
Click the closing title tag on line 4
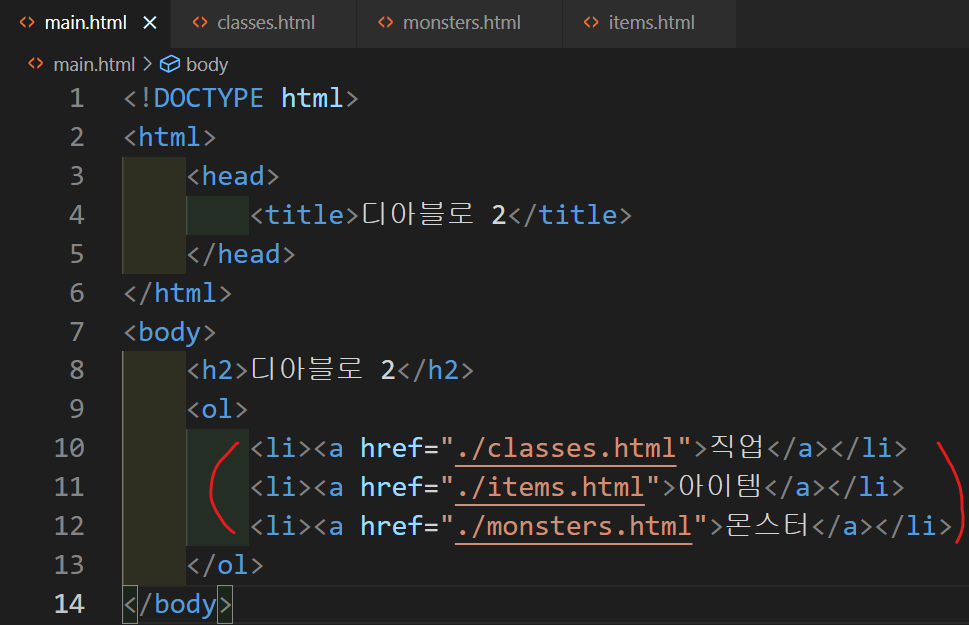[570, 215]
